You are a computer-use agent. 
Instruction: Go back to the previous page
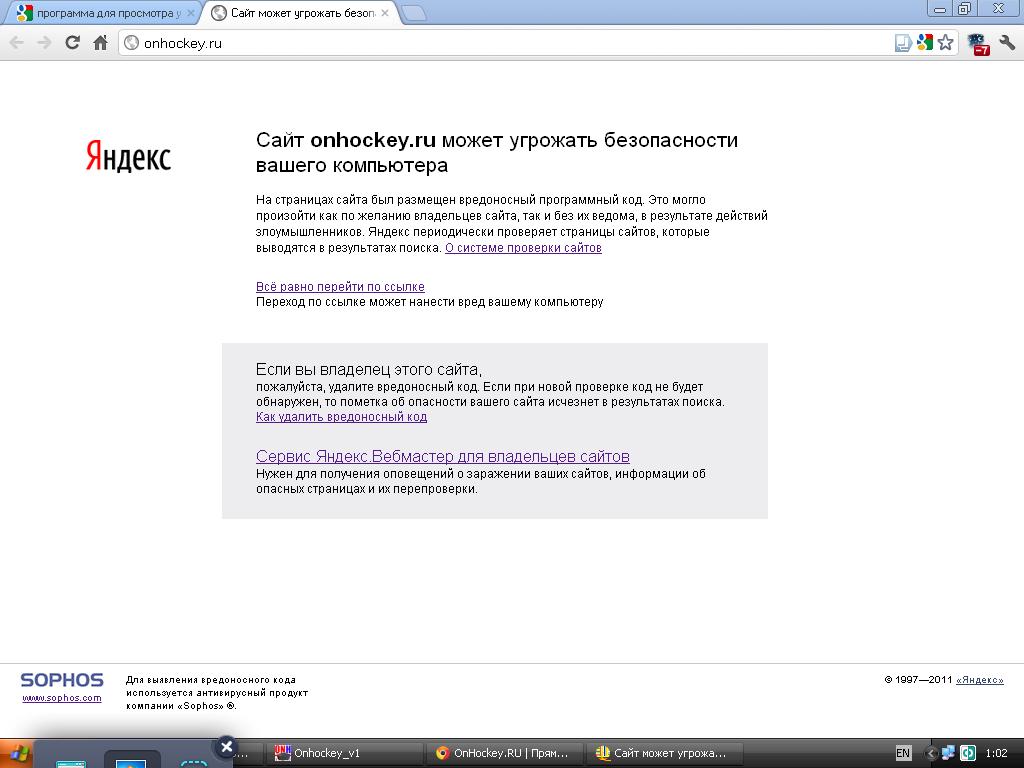(x=16, y=43)
